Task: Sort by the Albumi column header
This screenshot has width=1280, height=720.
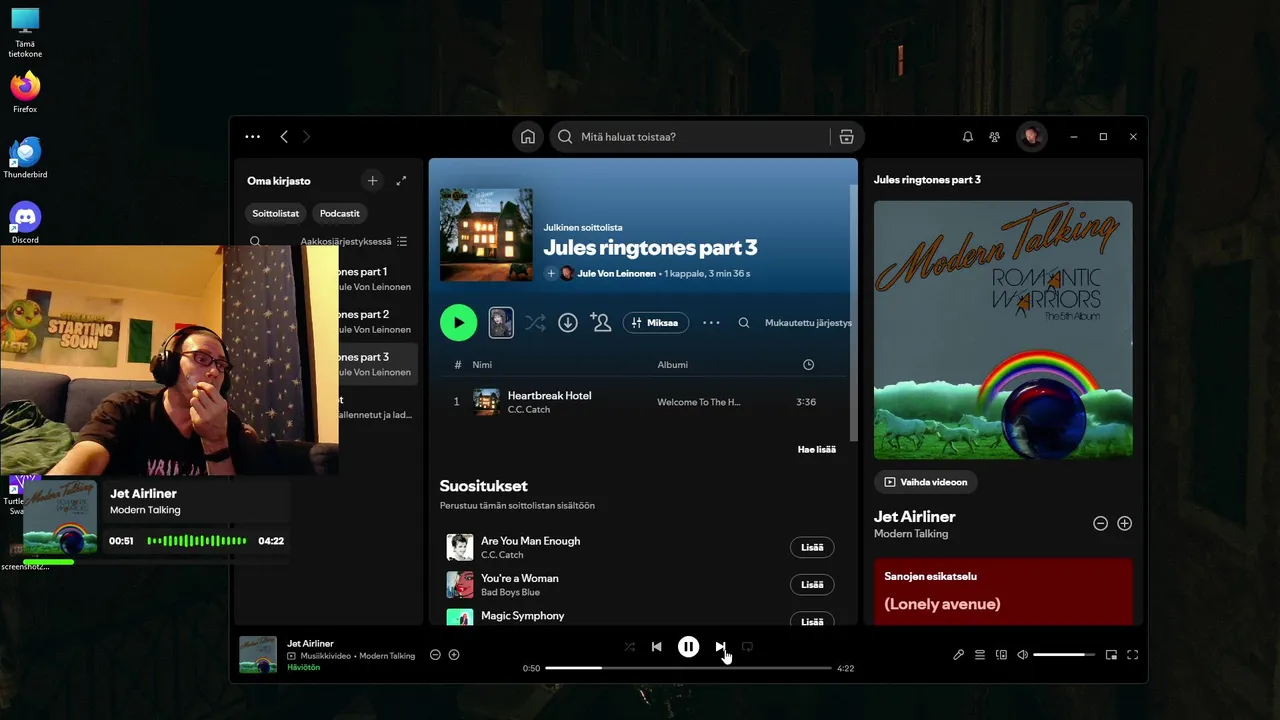Action: tap(672, 365)
